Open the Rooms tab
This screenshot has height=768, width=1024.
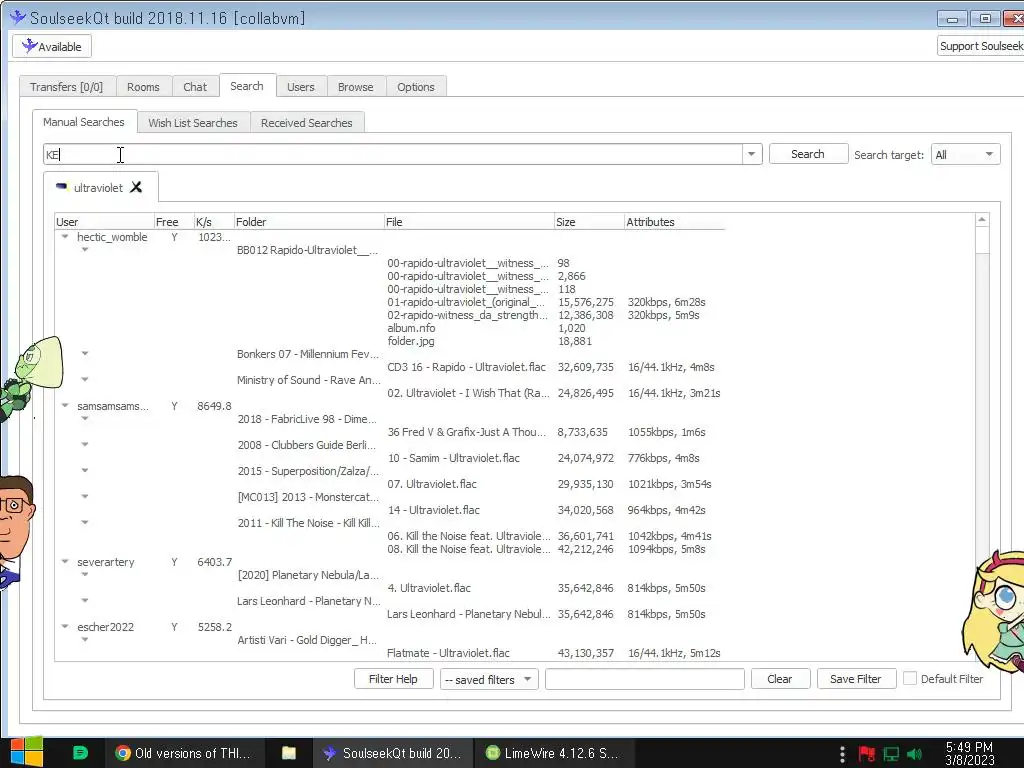coord(143,87)
